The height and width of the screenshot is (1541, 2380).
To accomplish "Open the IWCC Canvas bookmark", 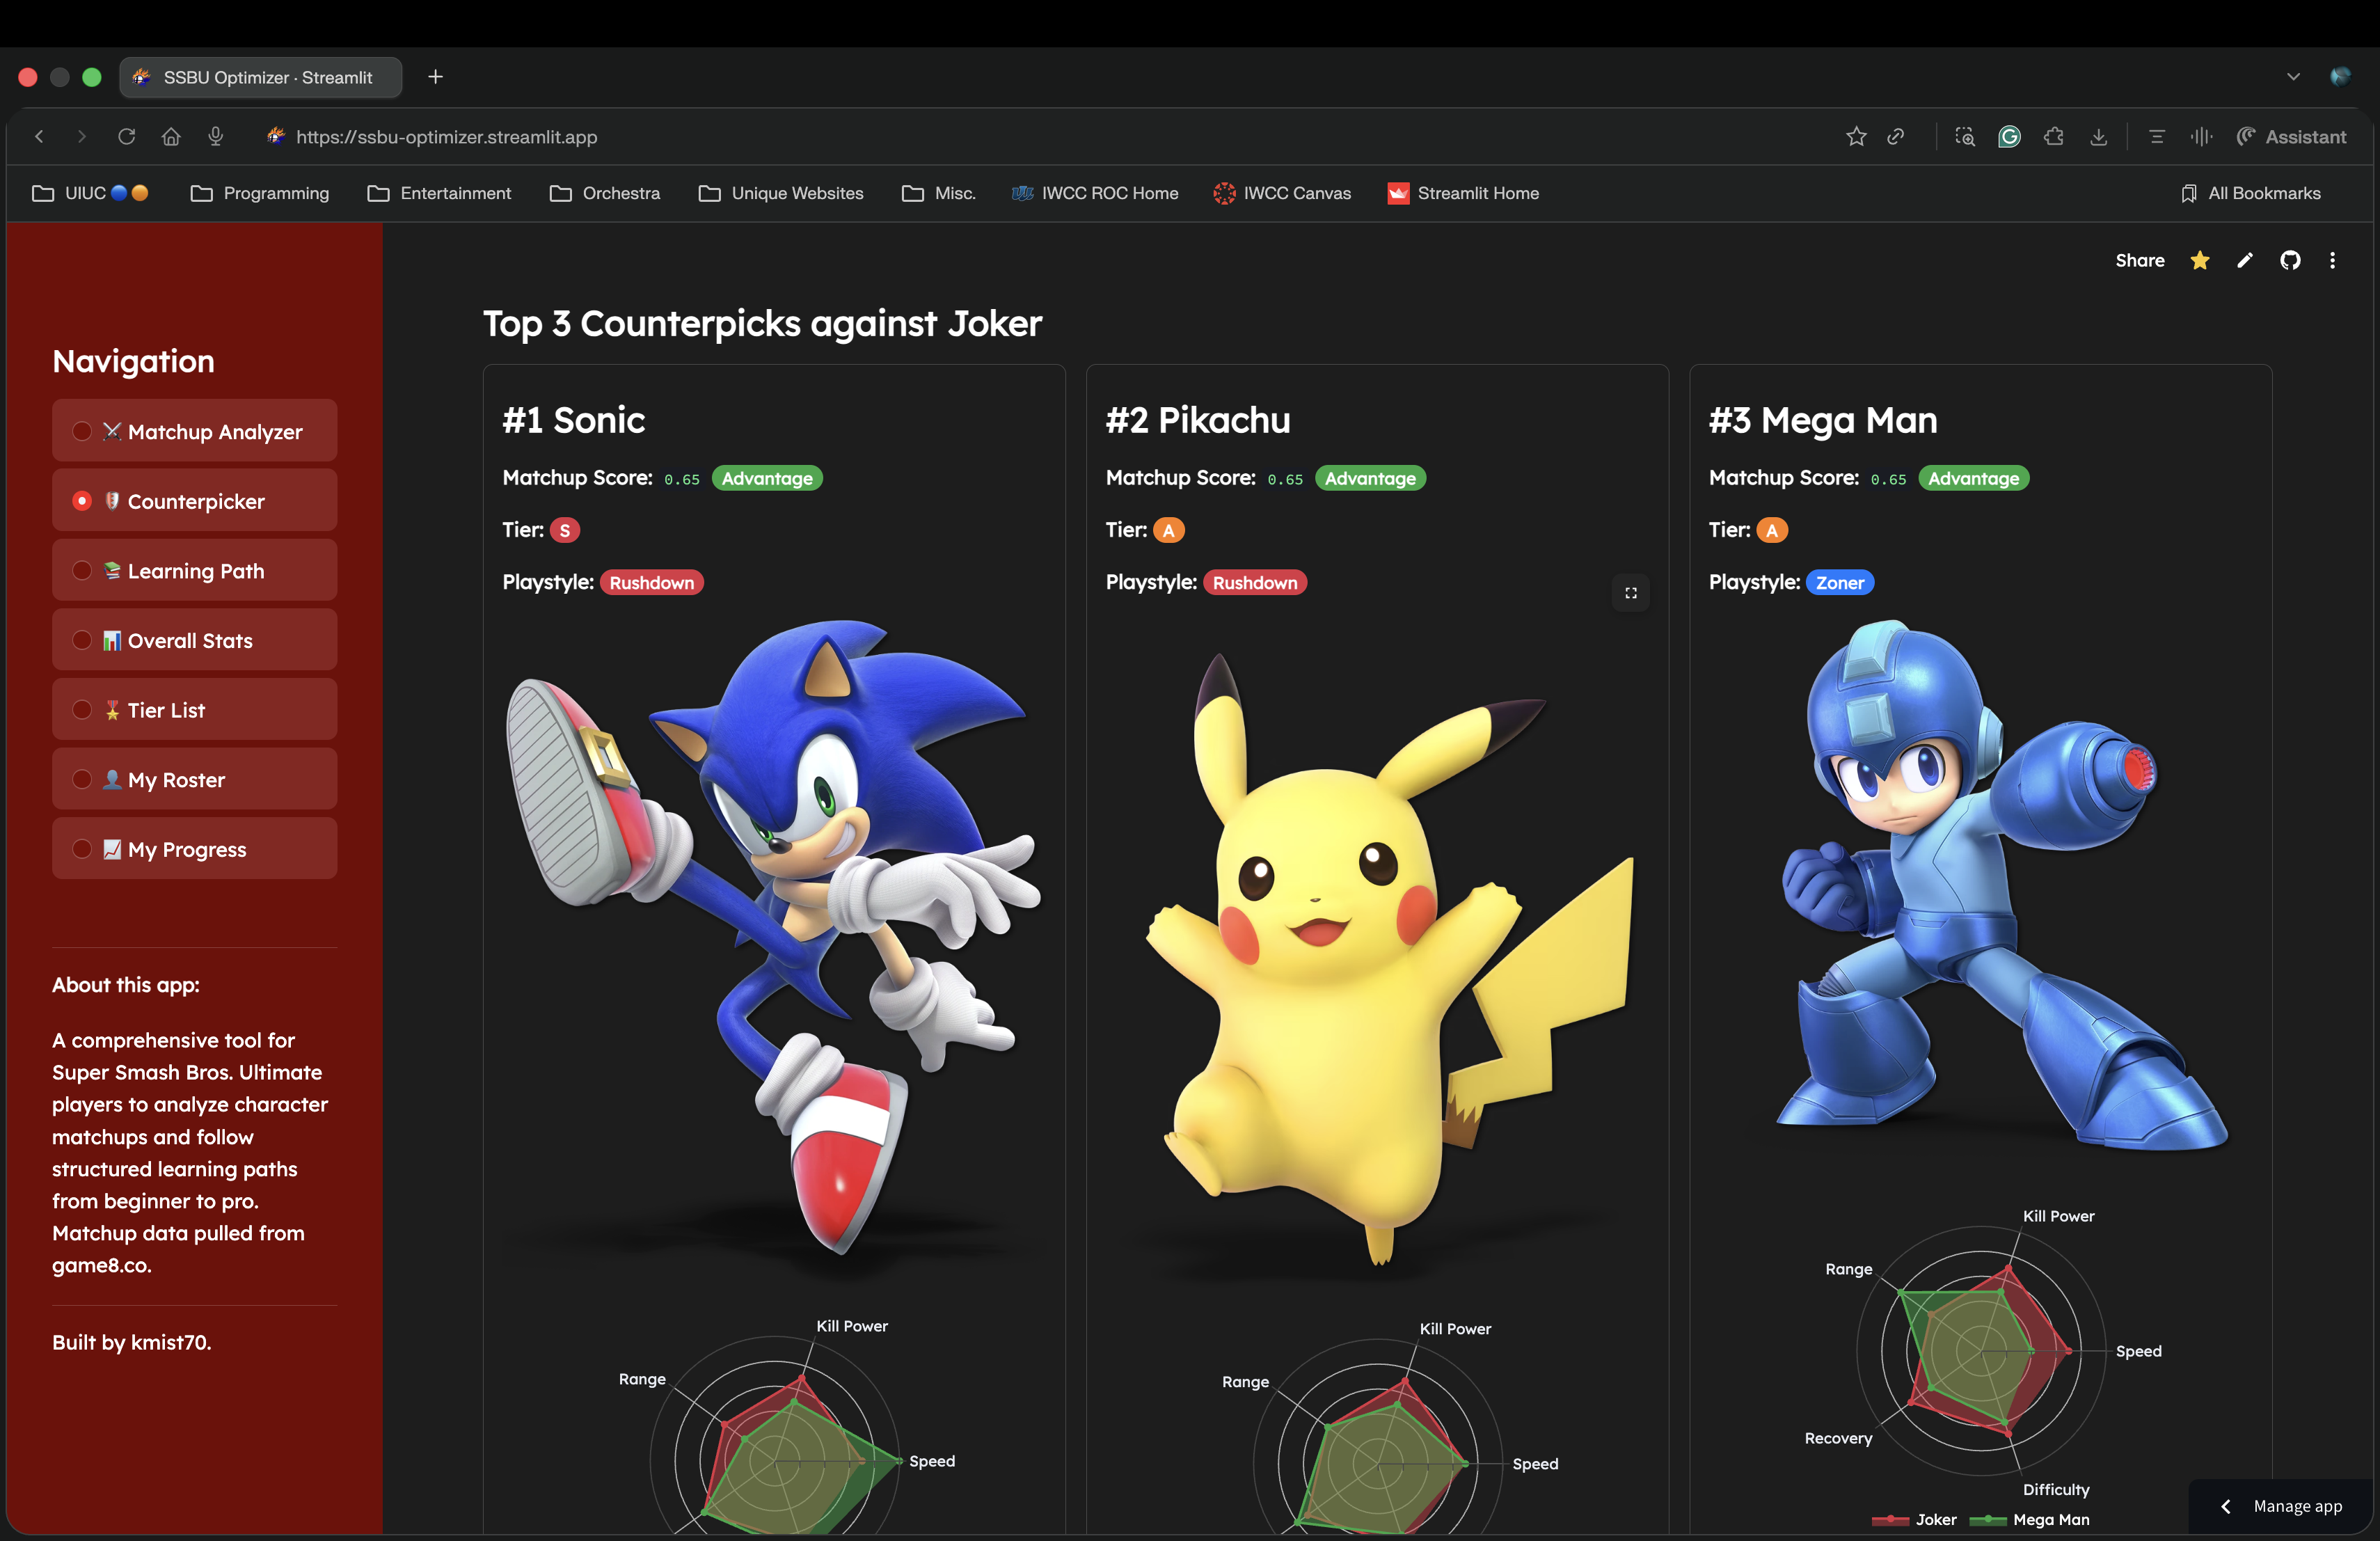I will [x=1282, y=193].
